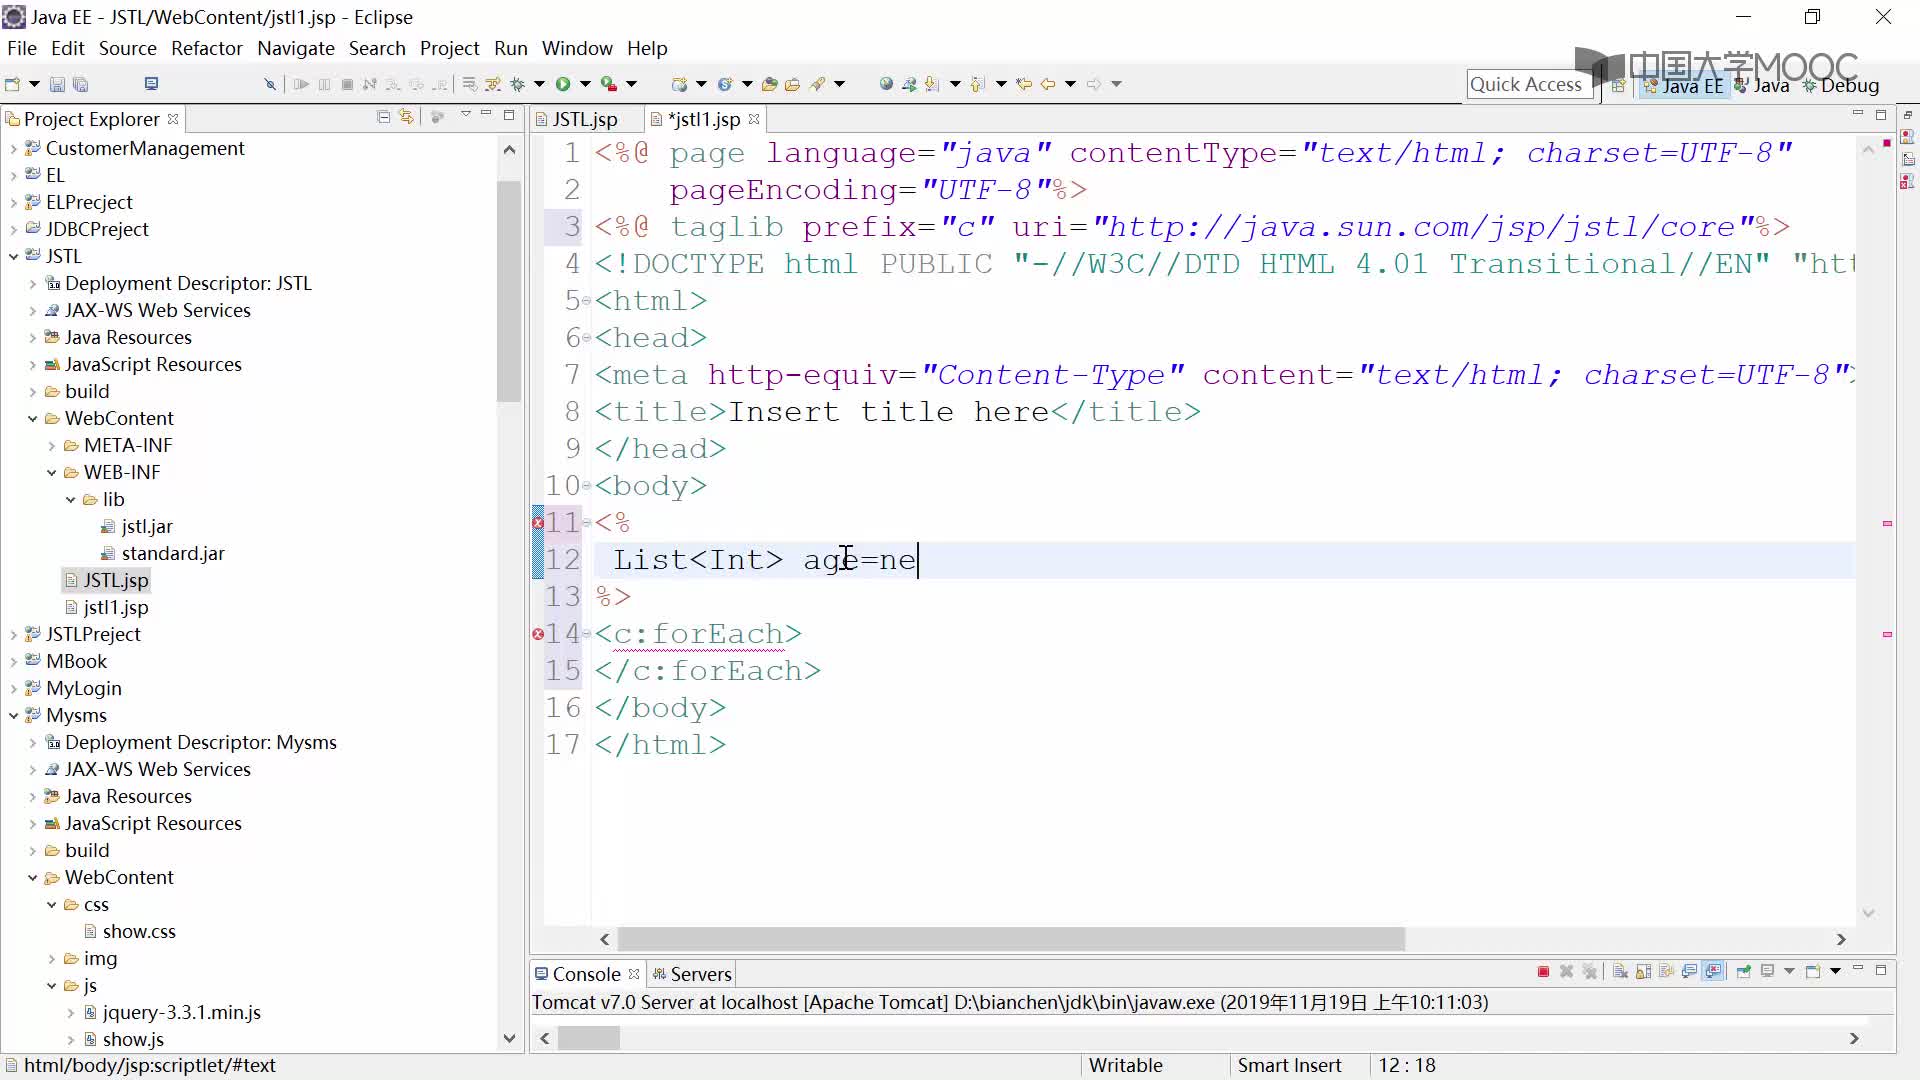Toggle Show Console When Standard Out Changes

(x=1690, y=971)
